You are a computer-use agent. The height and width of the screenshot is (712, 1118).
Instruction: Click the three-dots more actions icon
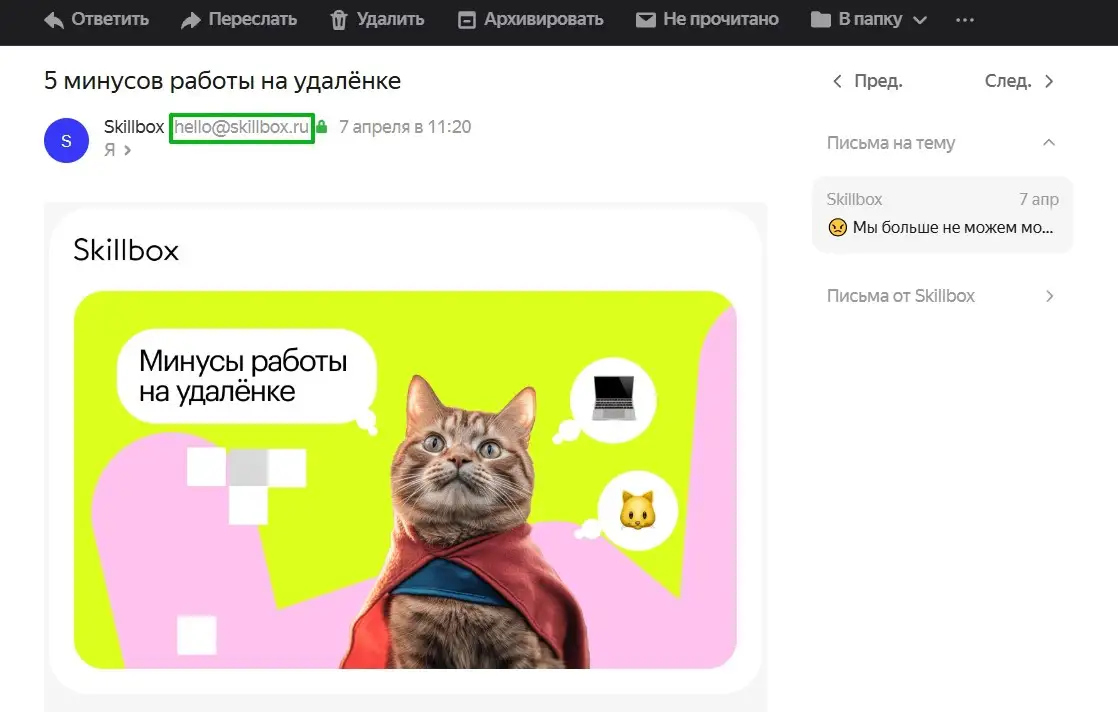964,19
